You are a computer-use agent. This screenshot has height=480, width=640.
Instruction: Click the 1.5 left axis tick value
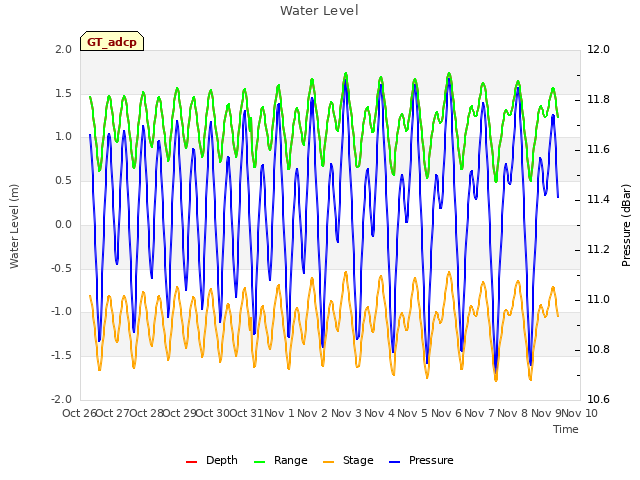coord(64,93)
